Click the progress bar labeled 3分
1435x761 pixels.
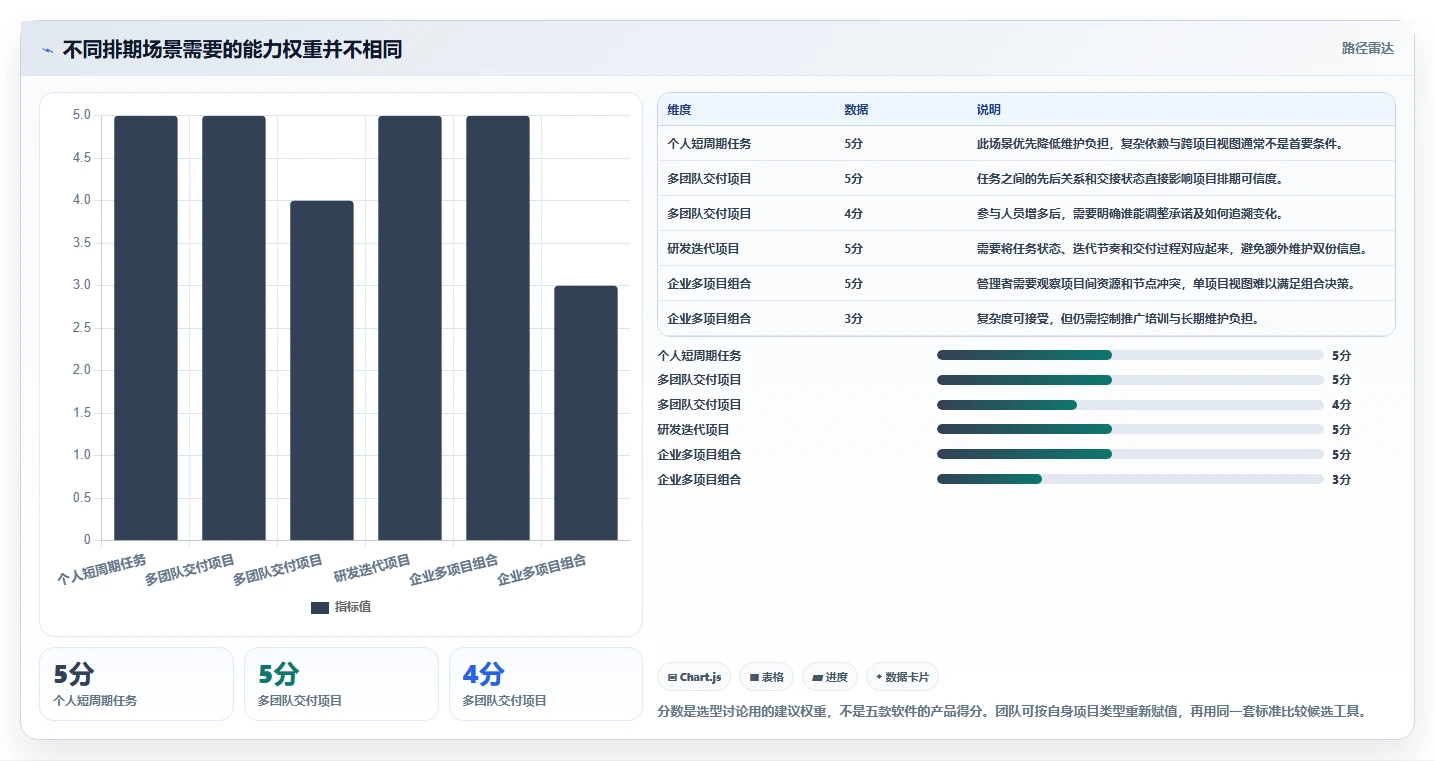click(1130, 480)
